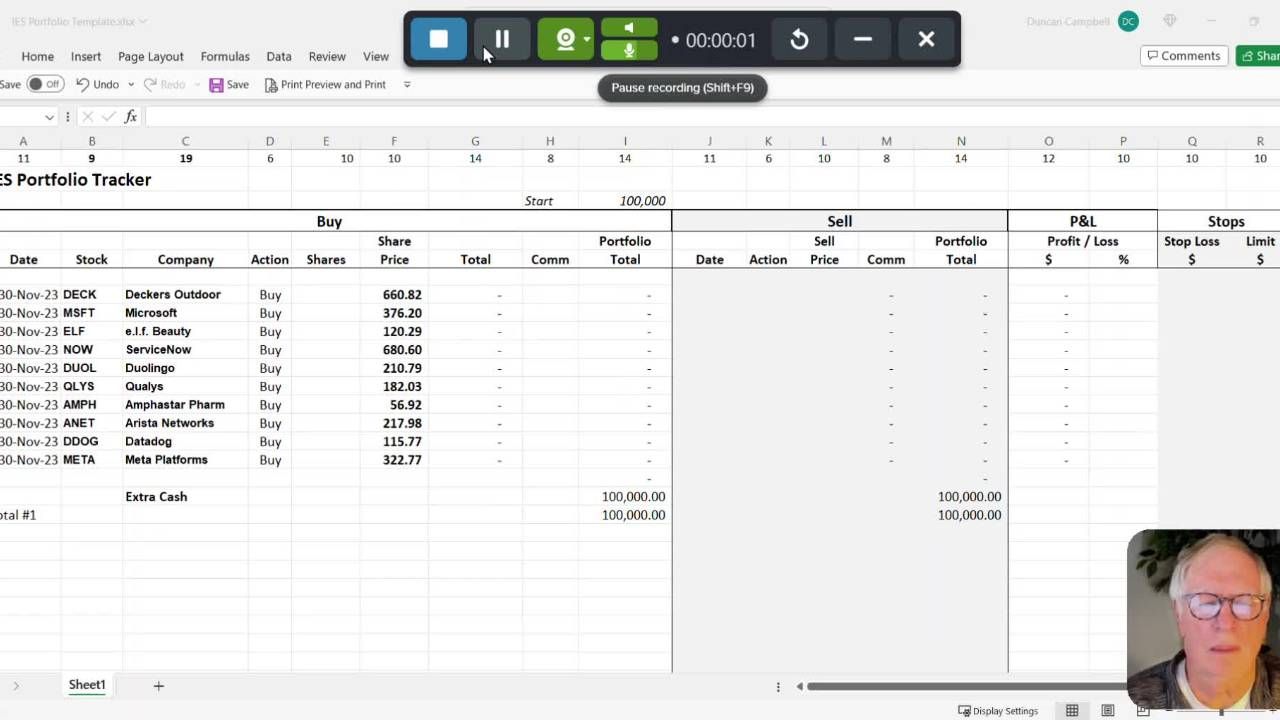Viewport: 1280px width, 720px height.
Task: Confirm the formula bar entry checkmark
Action: (108, 117)
